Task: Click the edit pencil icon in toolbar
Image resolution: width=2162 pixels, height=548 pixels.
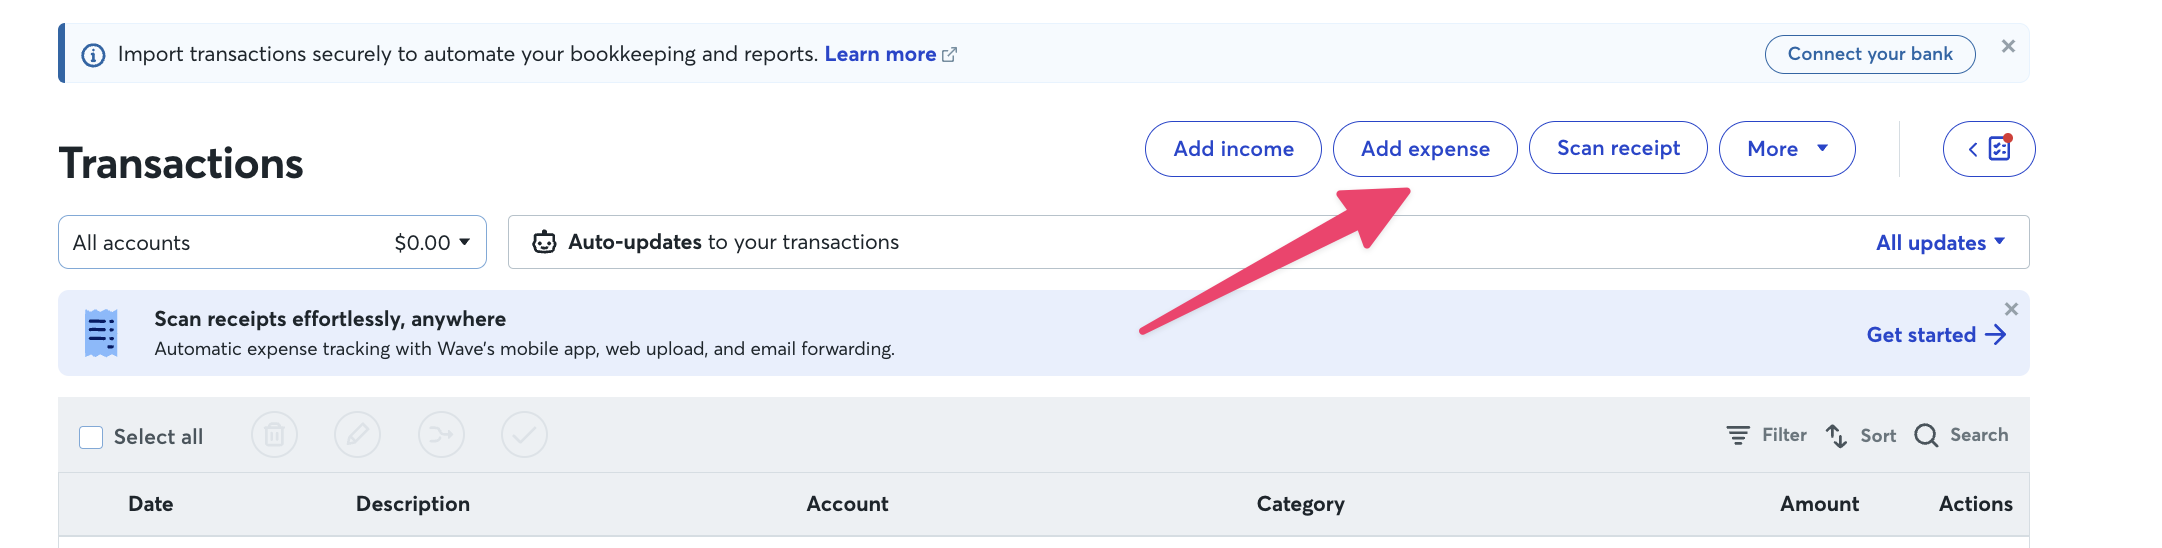Action: [357, 435]
